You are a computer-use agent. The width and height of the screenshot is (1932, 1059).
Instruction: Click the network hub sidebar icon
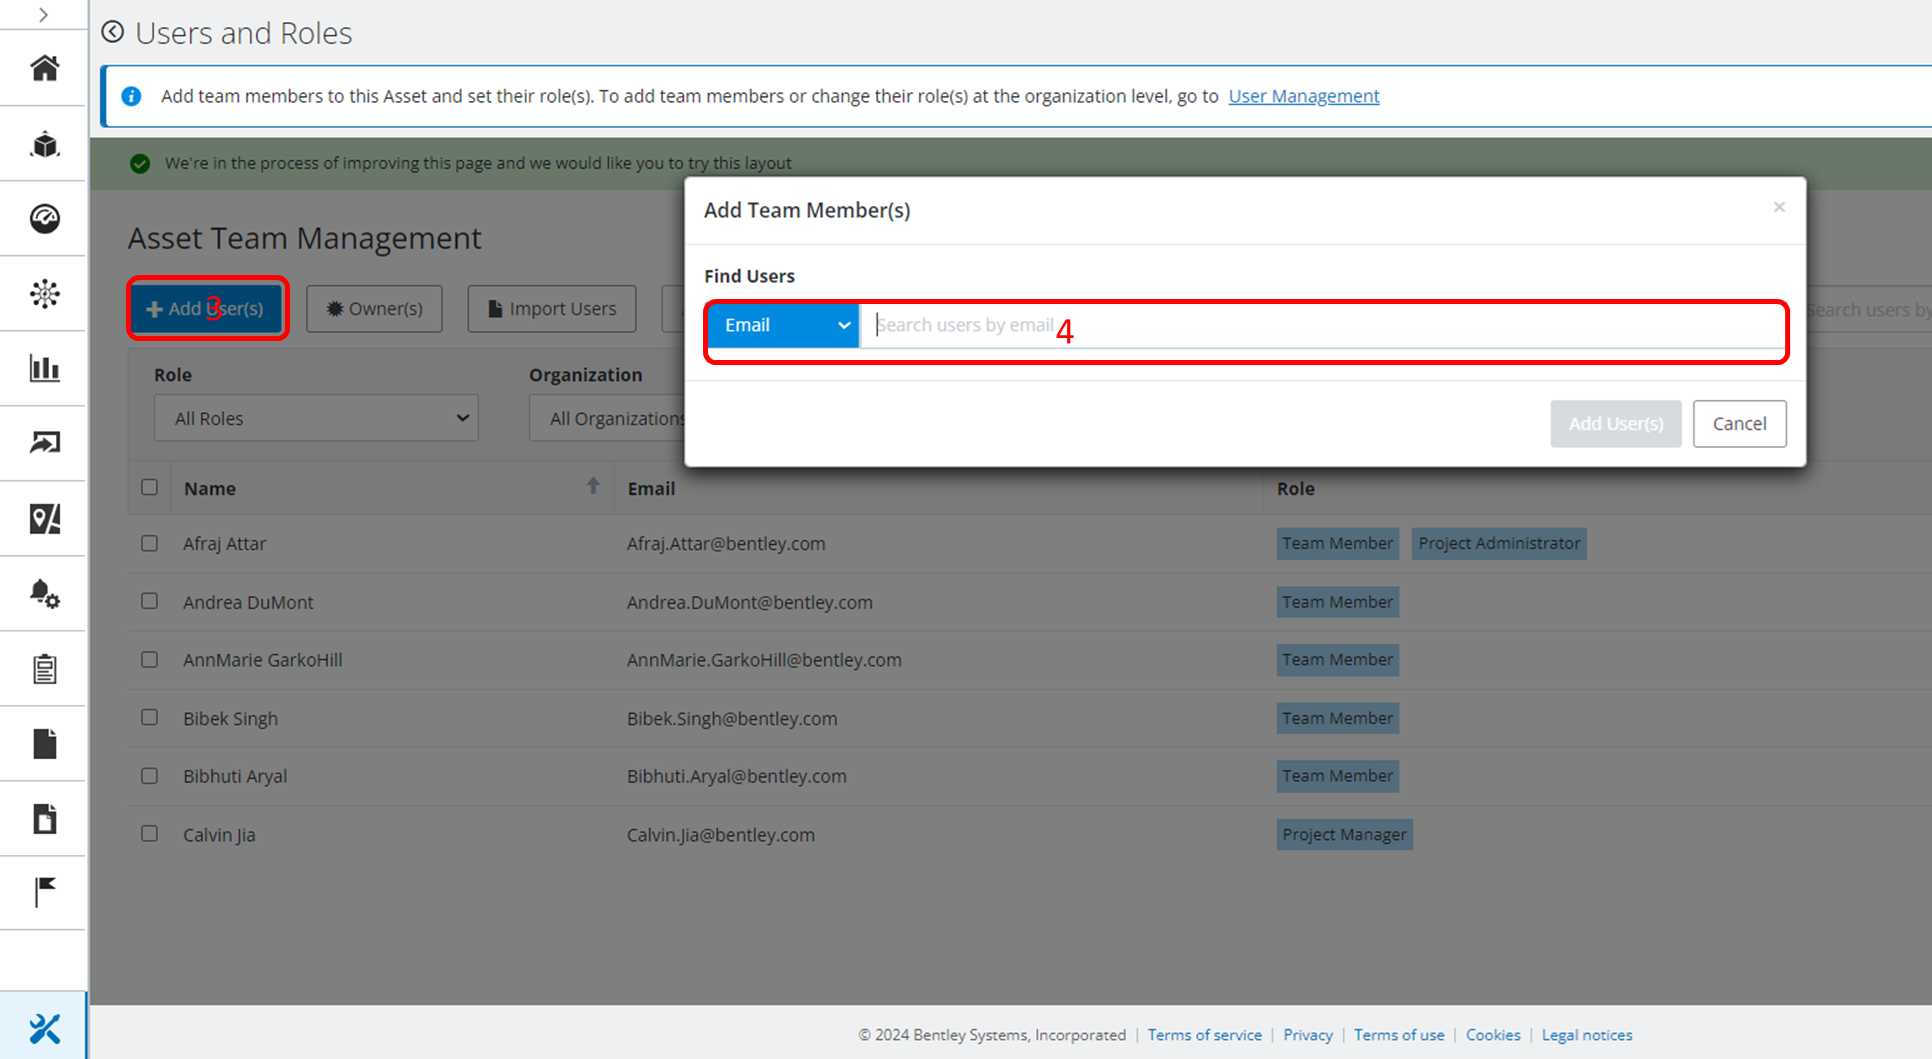tap(44, 293)
